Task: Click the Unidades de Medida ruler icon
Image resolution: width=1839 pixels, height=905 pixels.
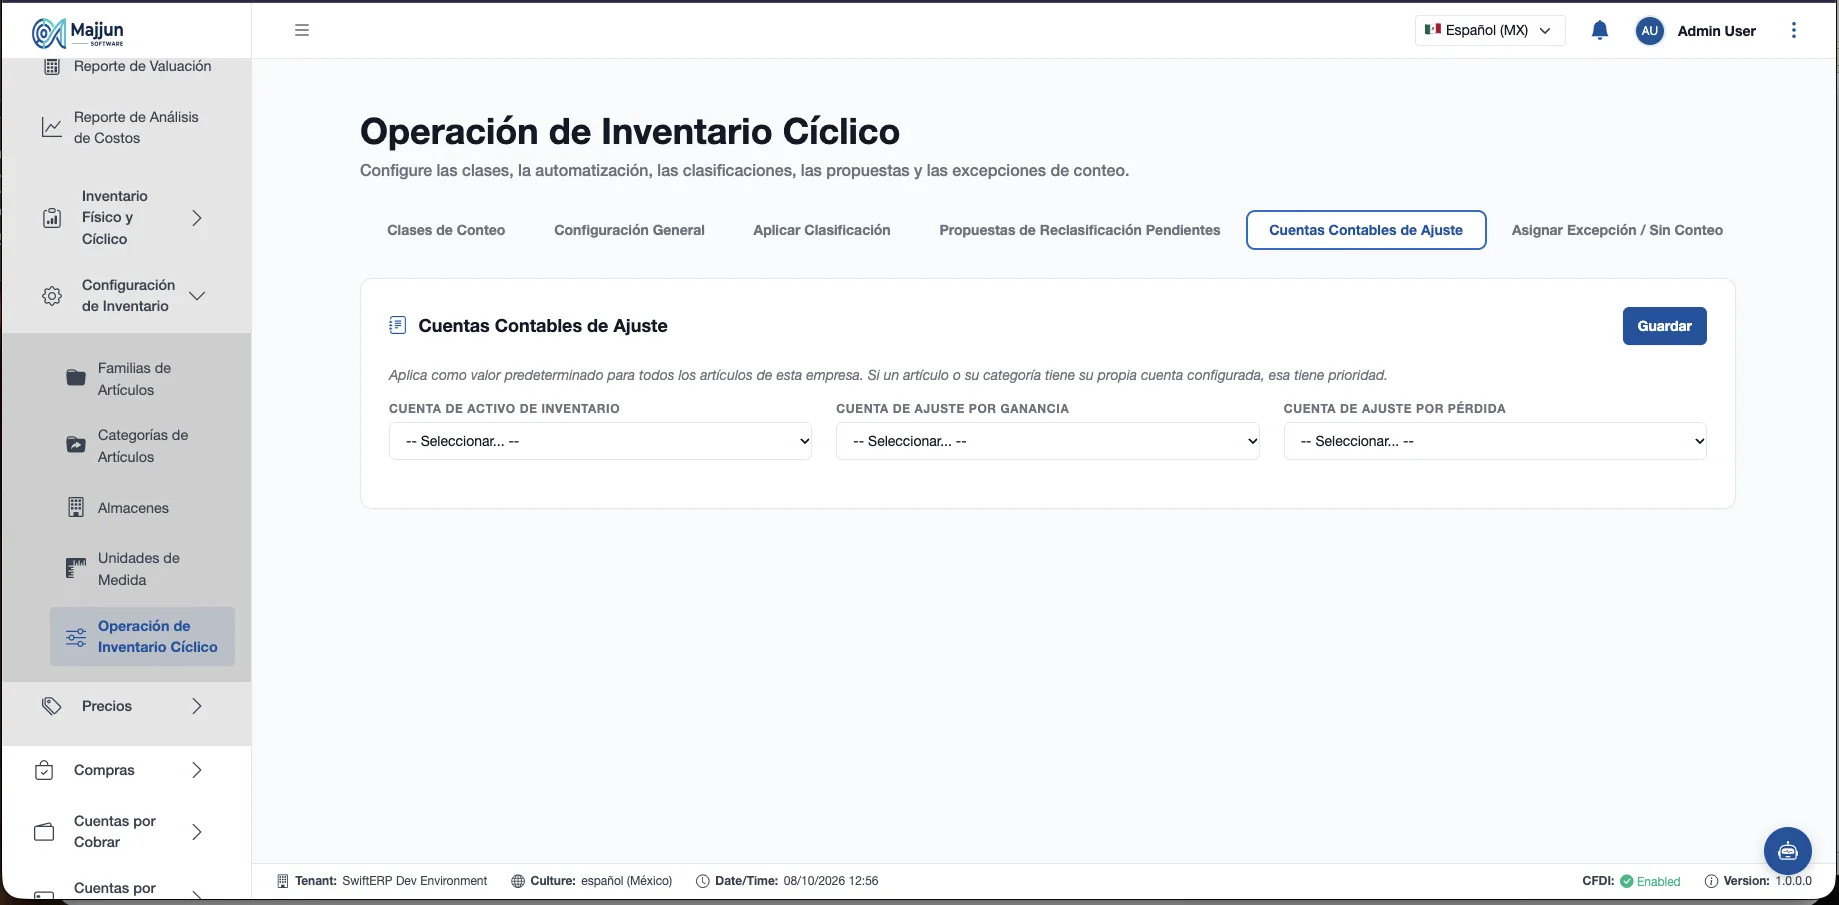Action: 76,568
